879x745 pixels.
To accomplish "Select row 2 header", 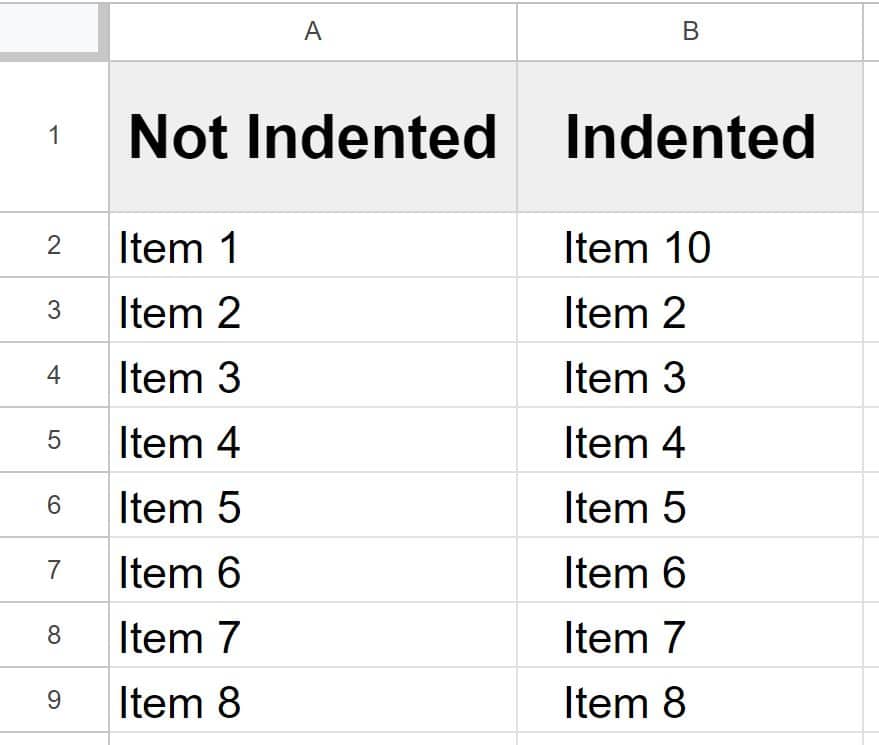I will coord(52,247).
